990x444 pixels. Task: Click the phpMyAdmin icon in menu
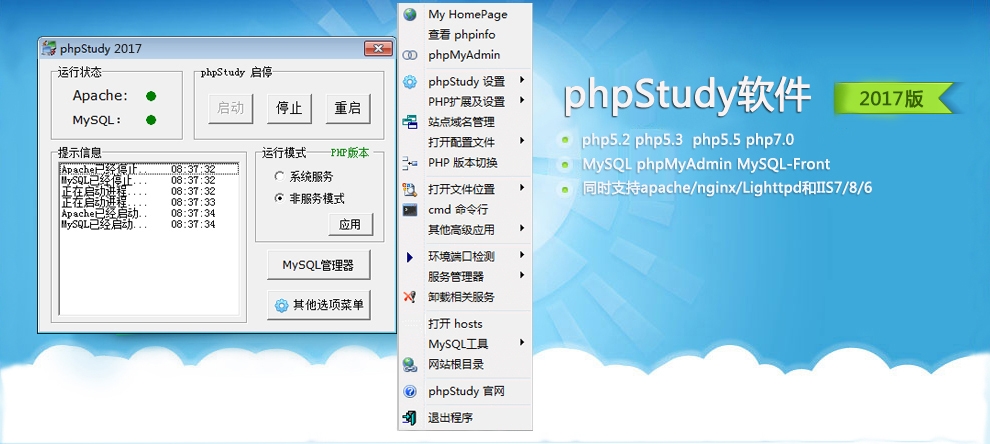coord(410,56)
